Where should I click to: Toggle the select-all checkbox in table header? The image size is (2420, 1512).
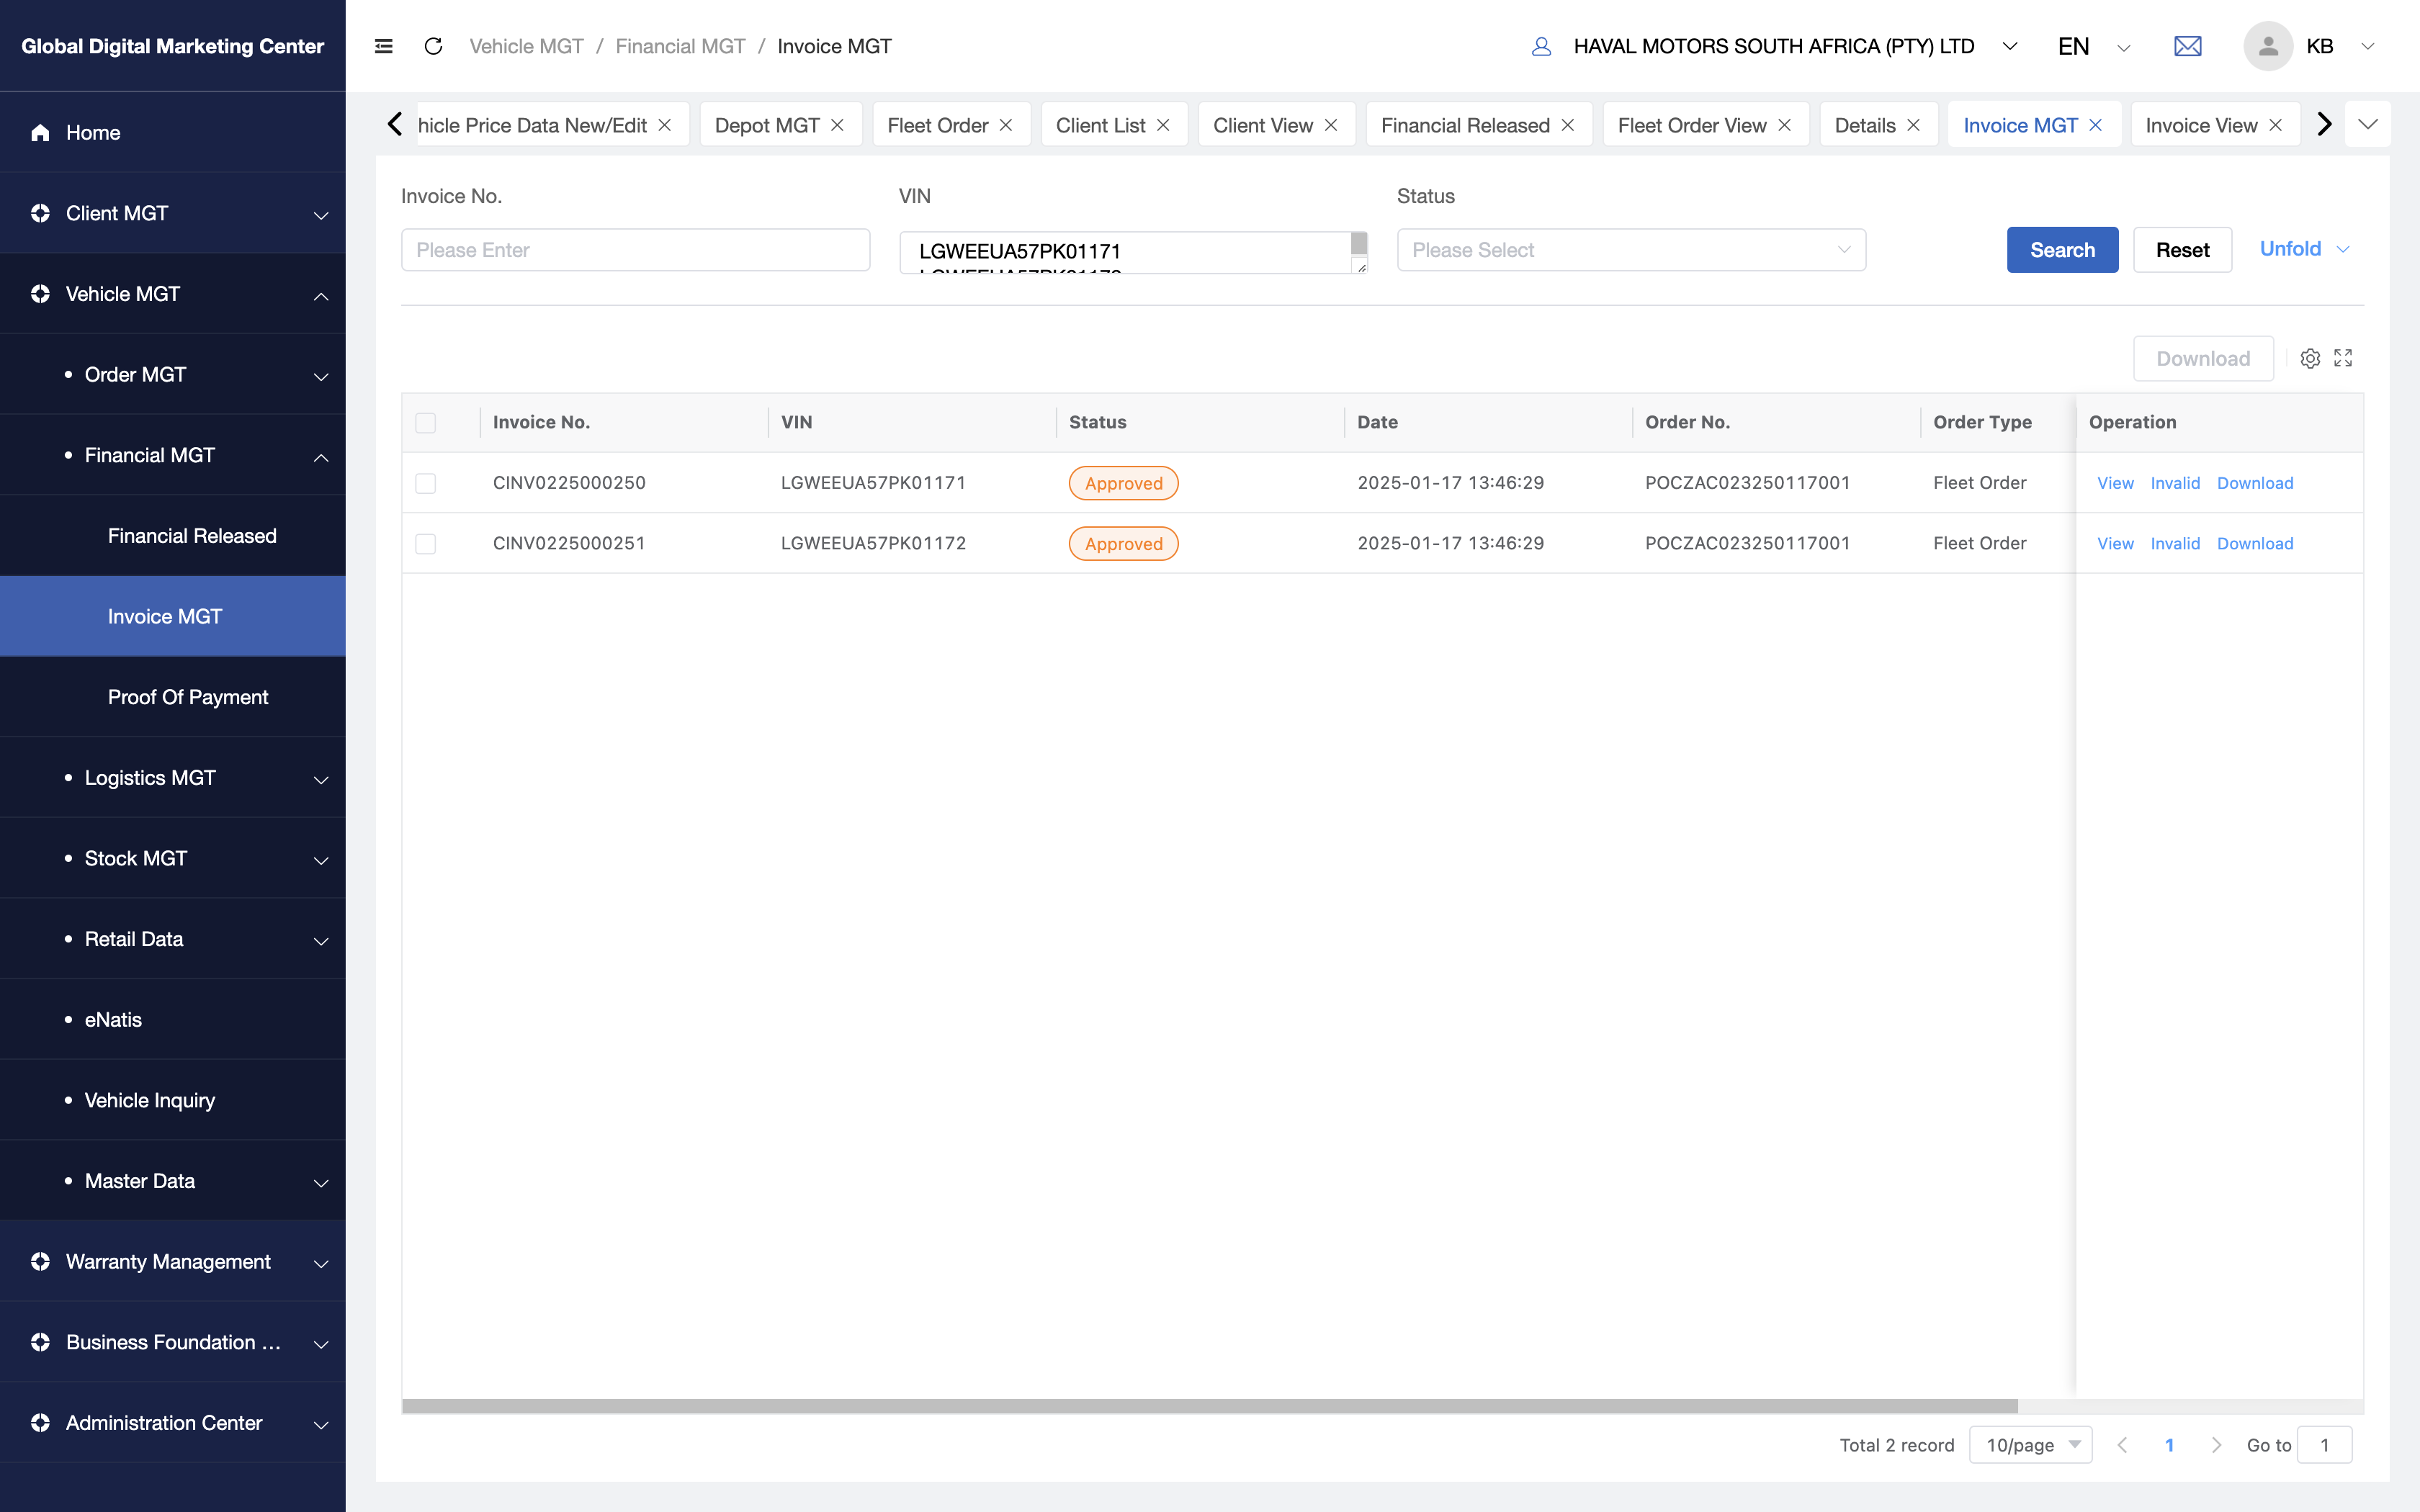[x=426, y=423]
